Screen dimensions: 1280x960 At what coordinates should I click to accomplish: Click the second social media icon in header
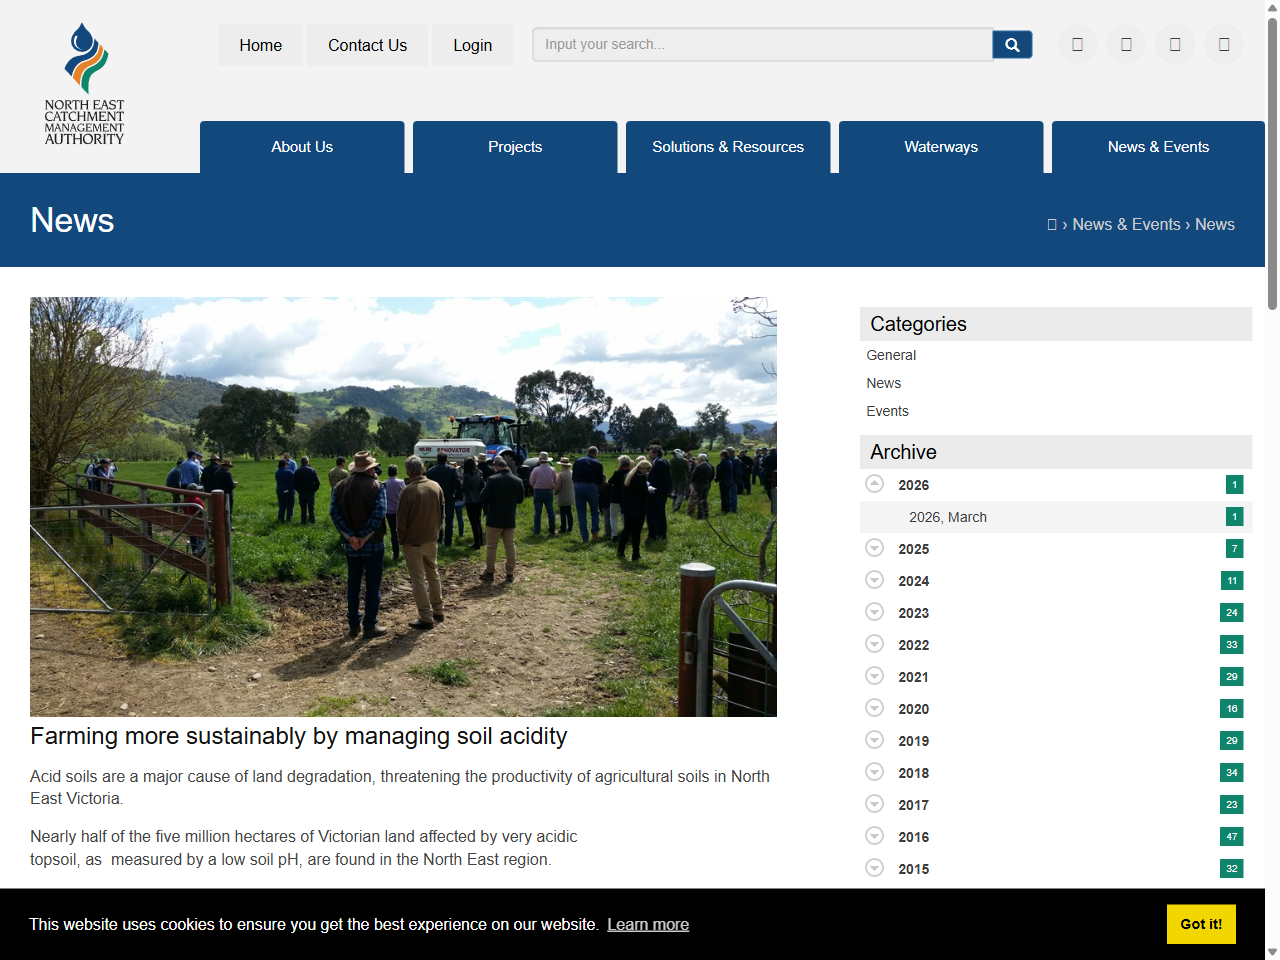(1126, 44)
